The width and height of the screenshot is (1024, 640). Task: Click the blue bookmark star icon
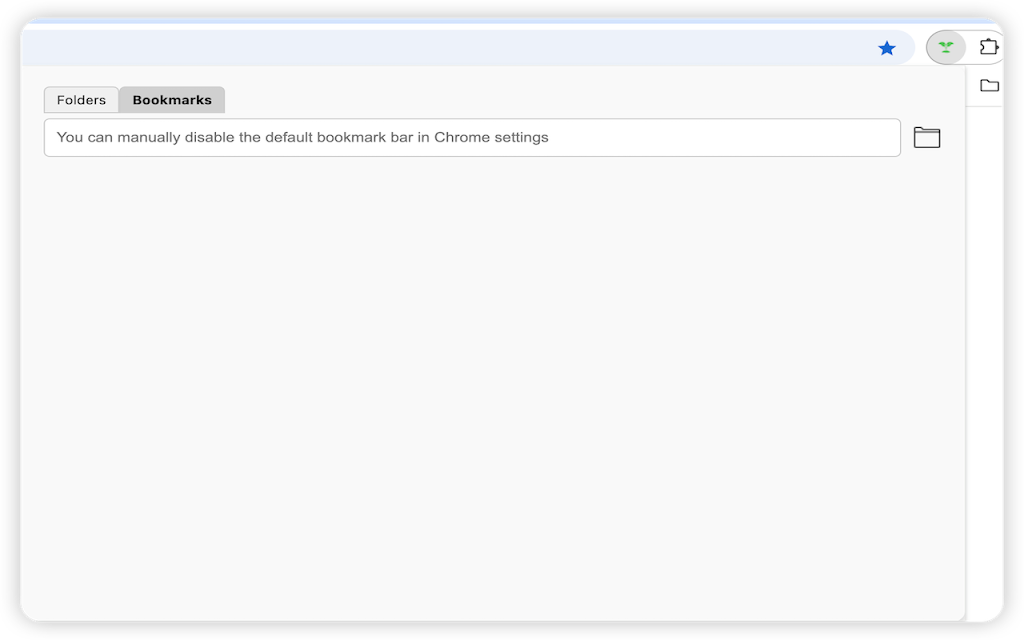coord(886,48)
